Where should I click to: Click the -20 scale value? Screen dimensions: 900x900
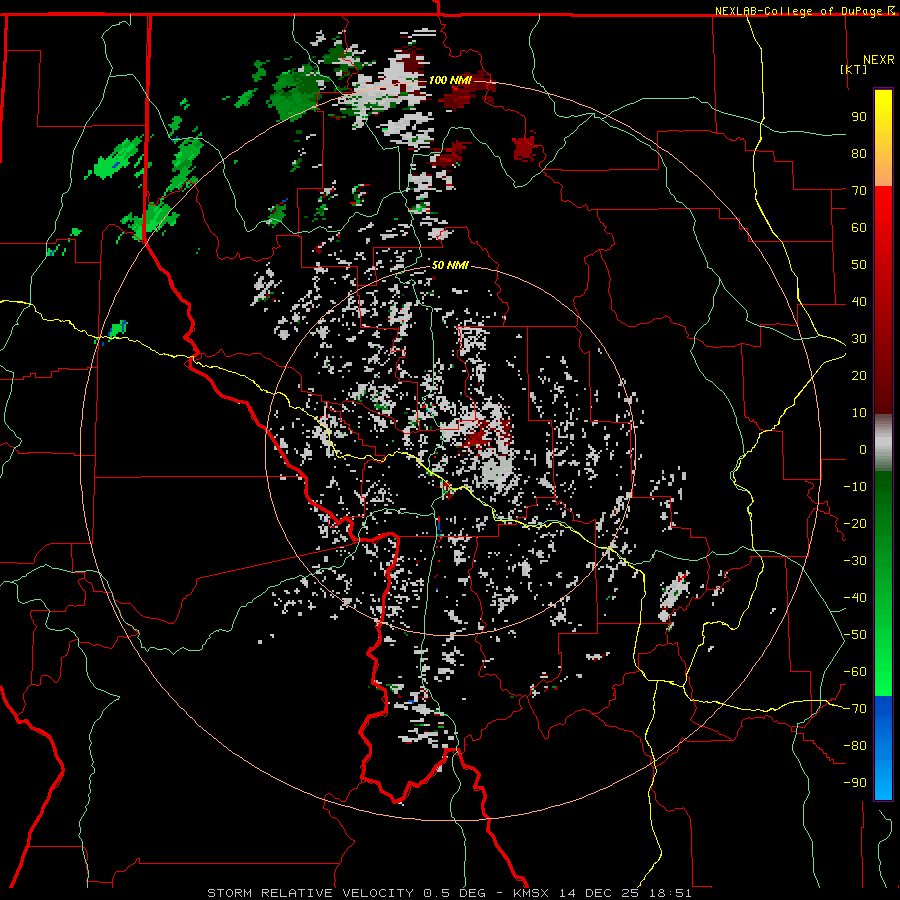pos(855,524)
